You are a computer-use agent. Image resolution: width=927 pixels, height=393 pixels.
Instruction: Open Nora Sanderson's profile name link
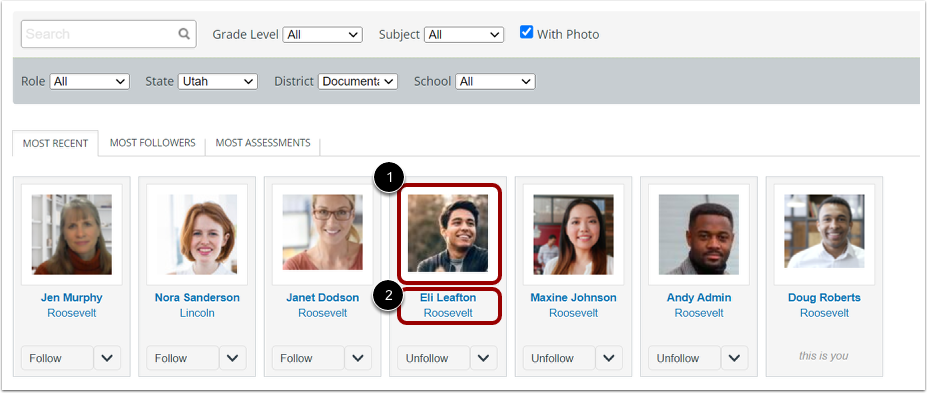click(197, 297)
